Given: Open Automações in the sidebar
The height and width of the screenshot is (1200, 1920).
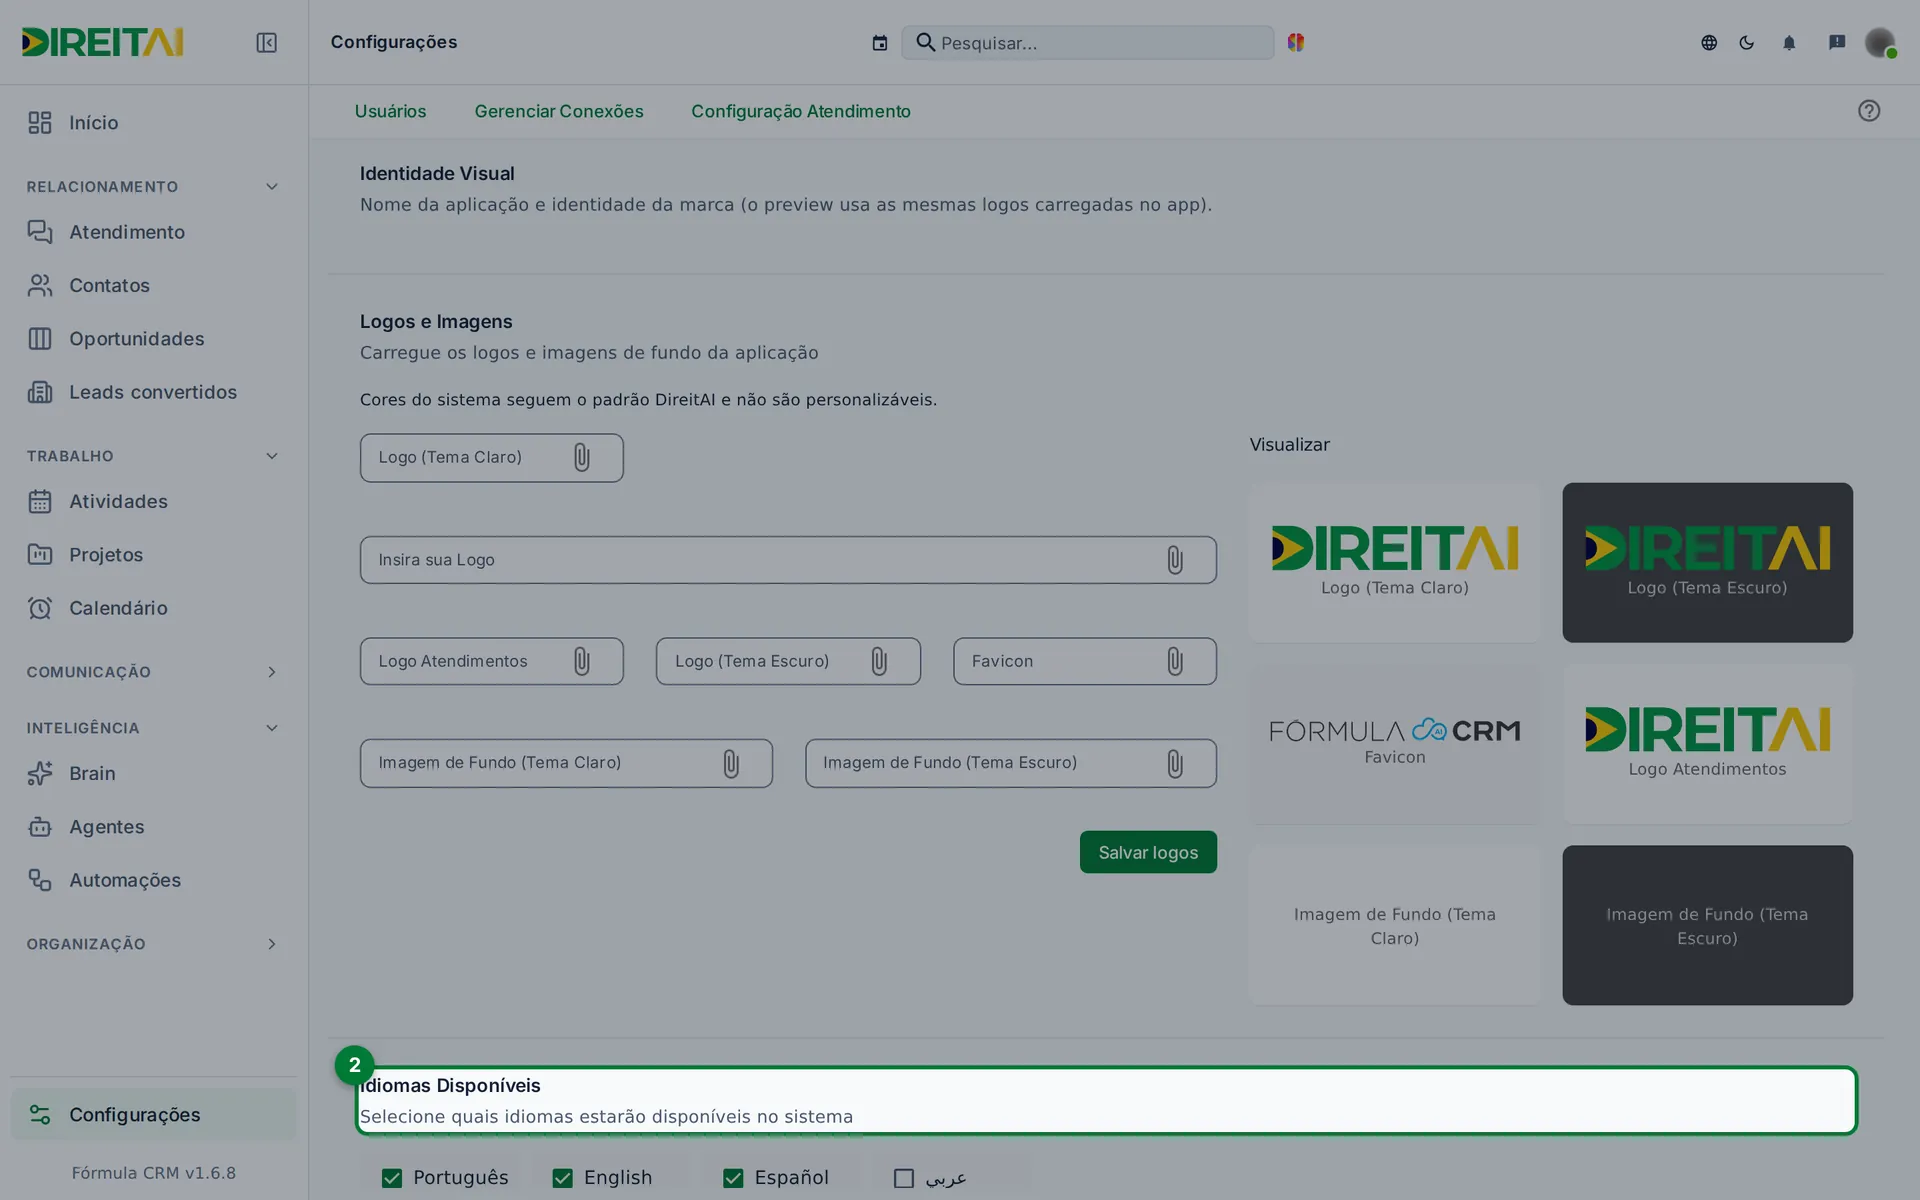Looking at the screenshot, I should click(153, 880).
